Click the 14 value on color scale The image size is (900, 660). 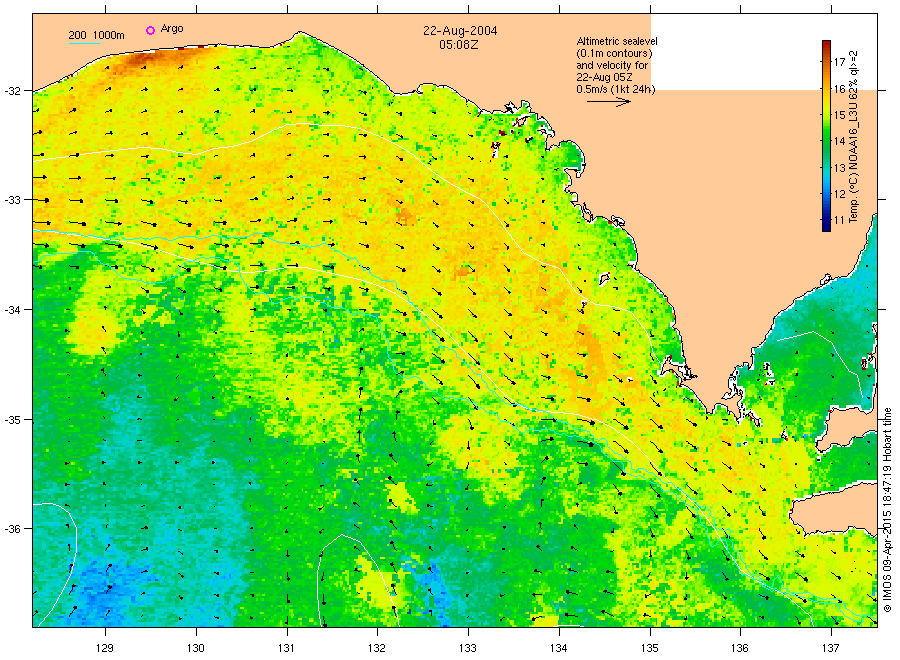pos(839,141)
